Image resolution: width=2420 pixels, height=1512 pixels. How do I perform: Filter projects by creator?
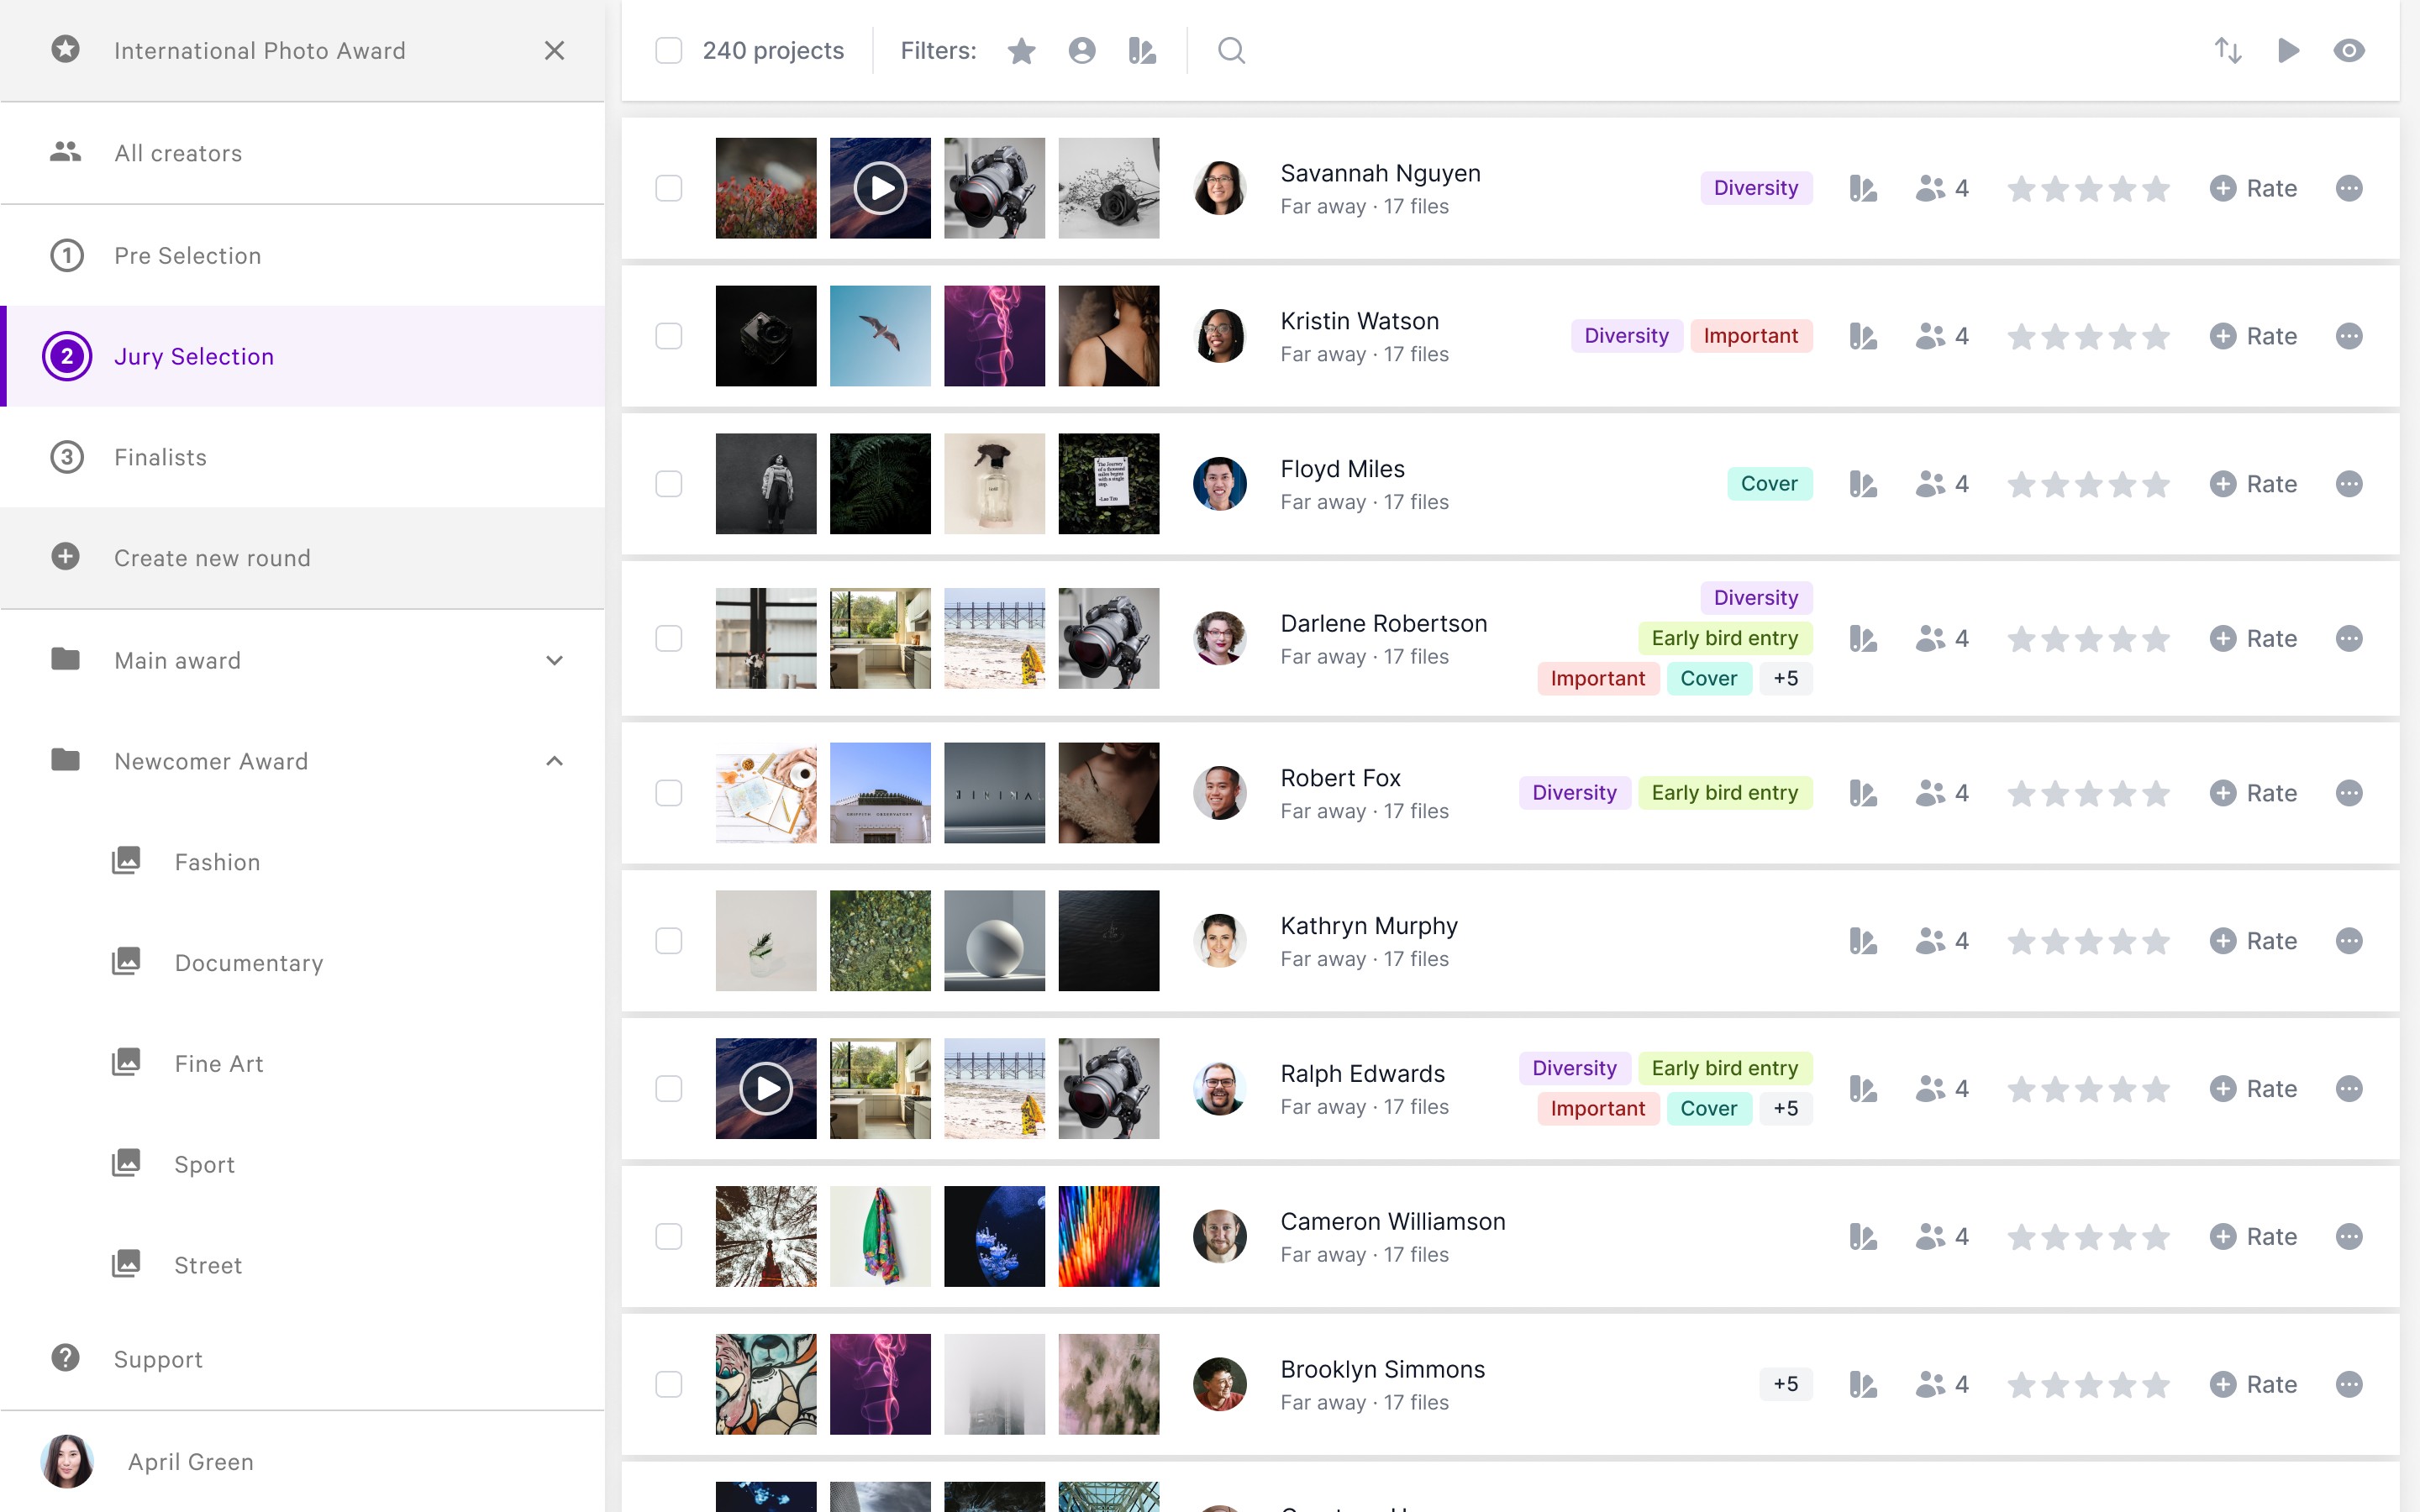[x=1082, y=50]
